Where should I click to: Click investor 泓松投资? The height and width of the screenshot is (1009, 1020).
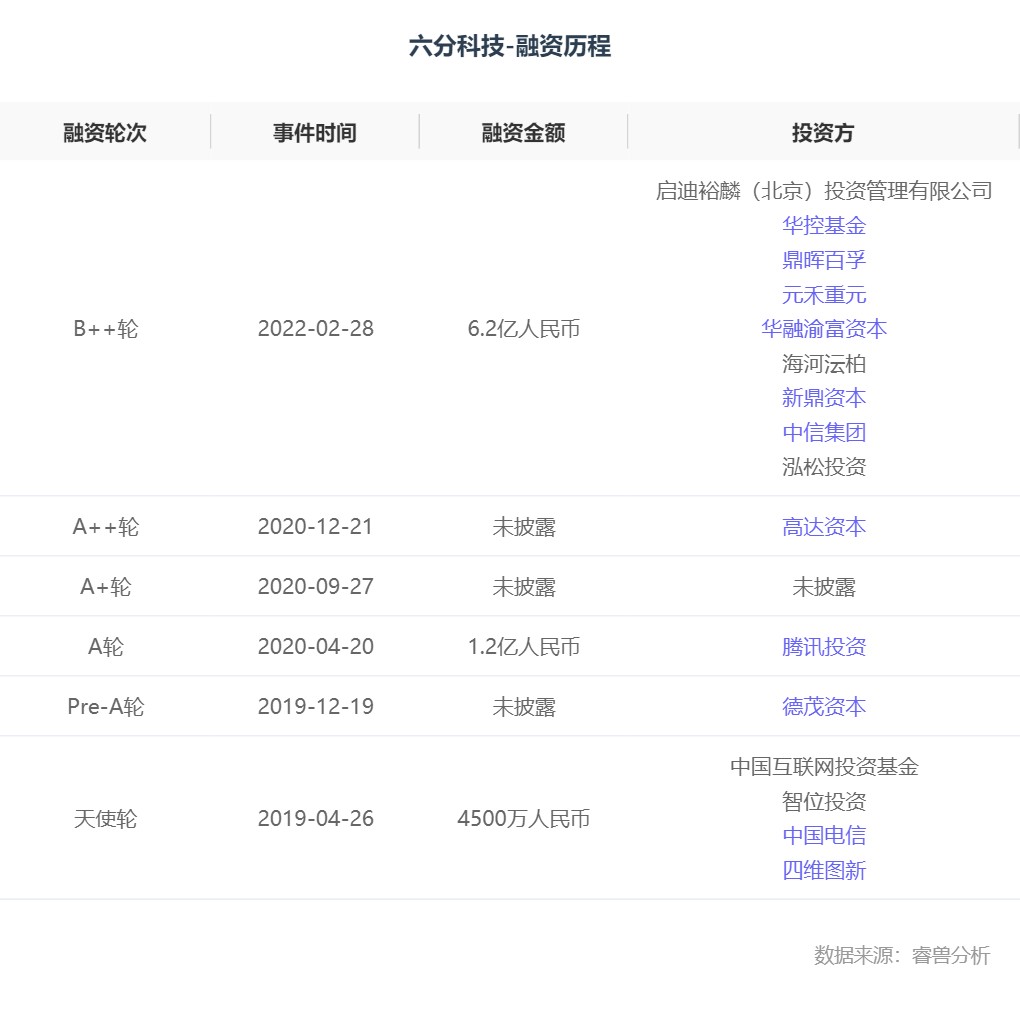tap(824, 466)
